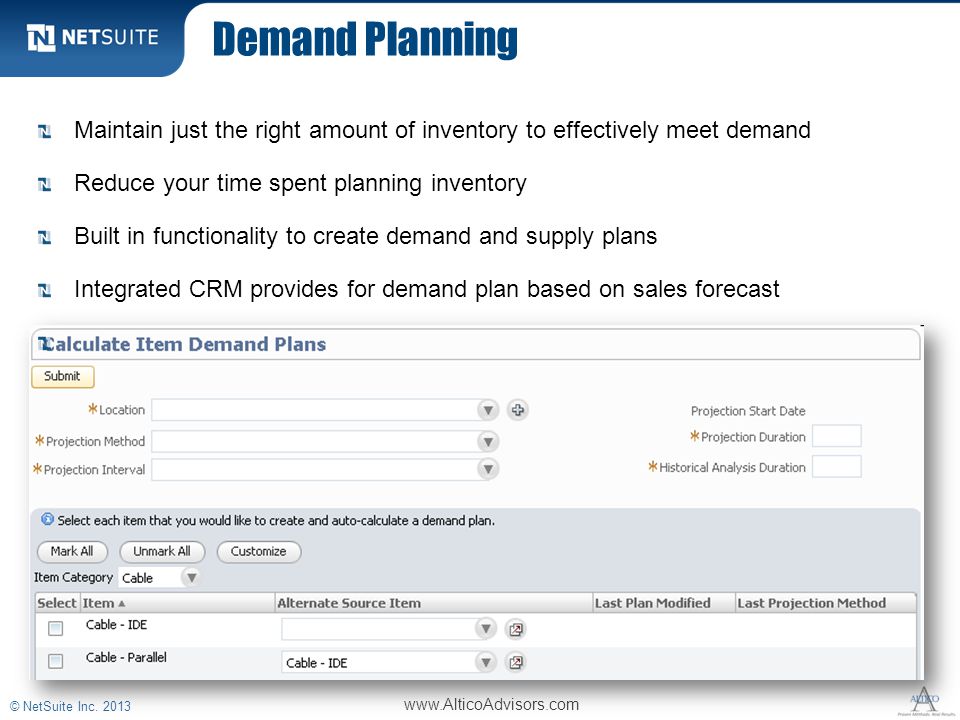Open the Location dropdown
960x720 pixels.
[x=488, y=410]
